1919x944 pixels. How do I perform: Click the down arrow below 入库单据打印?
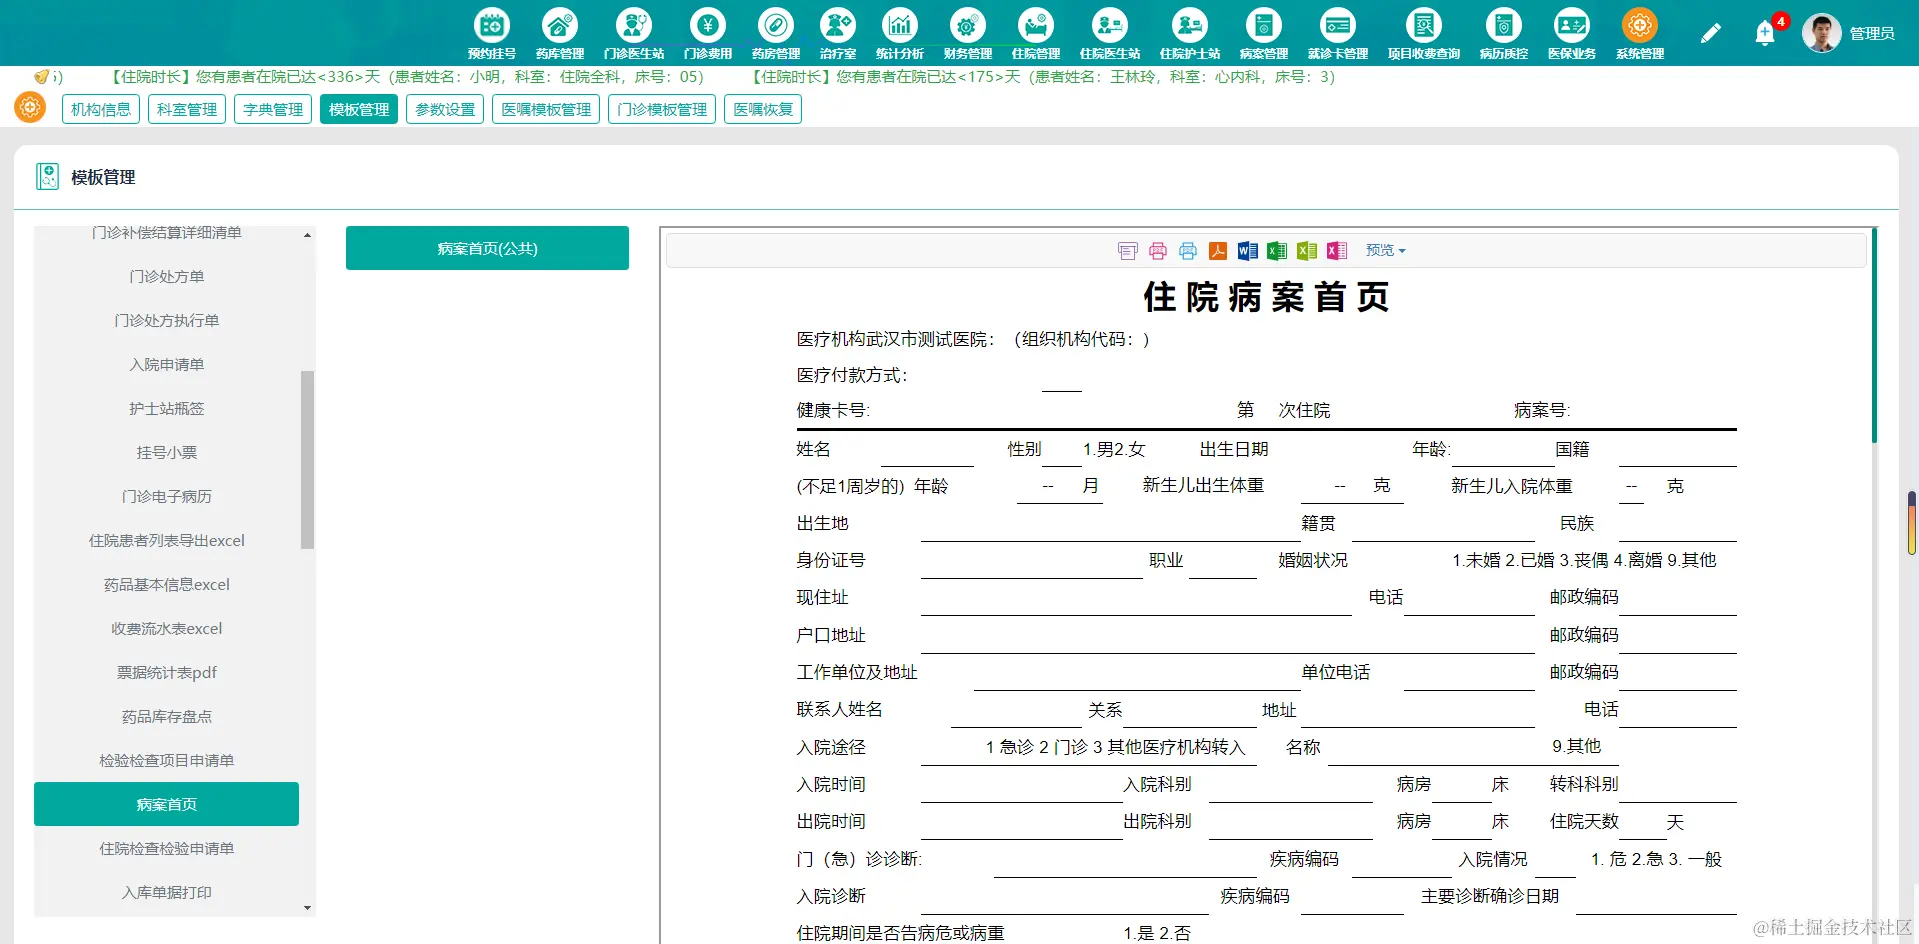308,907
